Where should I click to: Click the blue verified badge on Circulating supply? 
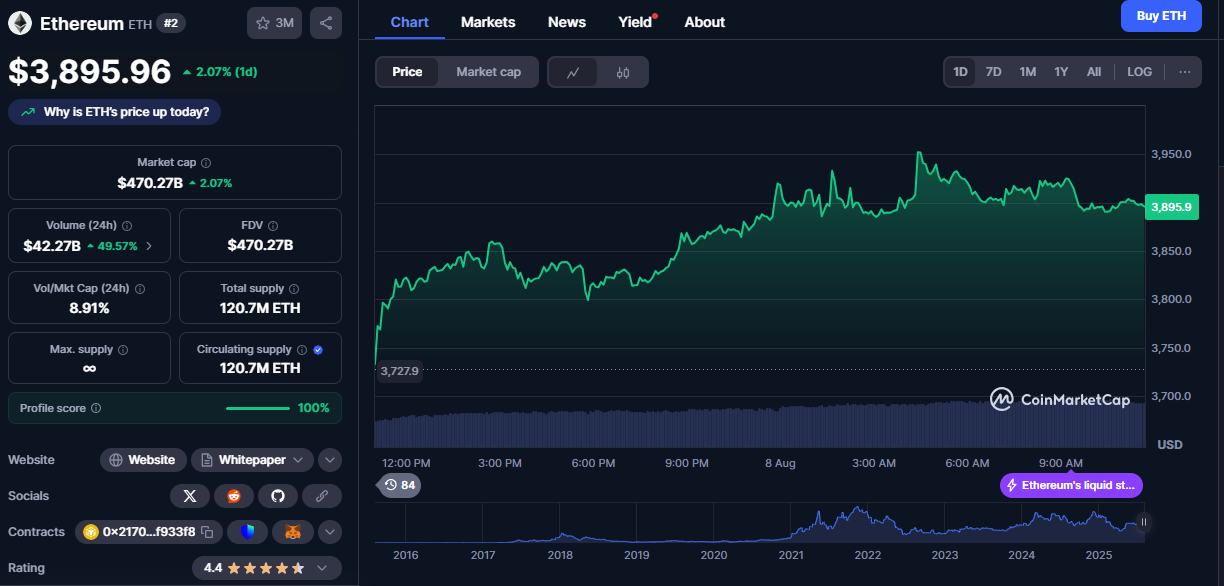coord(318,350)
